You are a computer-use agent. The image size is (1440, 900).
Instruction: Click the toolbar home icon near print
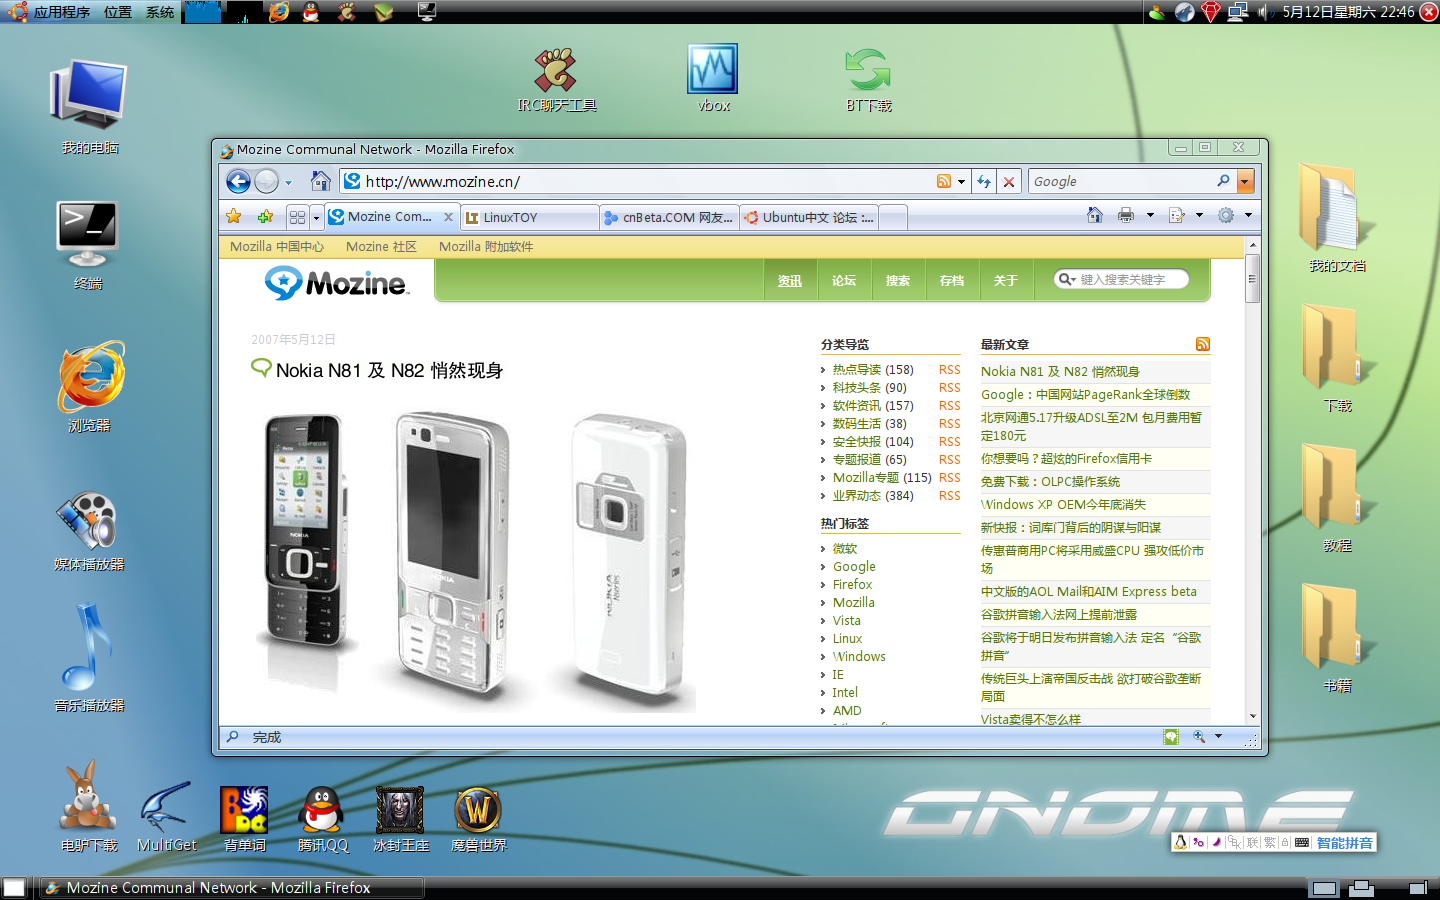pyautogui.click(x=1095, y=215)
